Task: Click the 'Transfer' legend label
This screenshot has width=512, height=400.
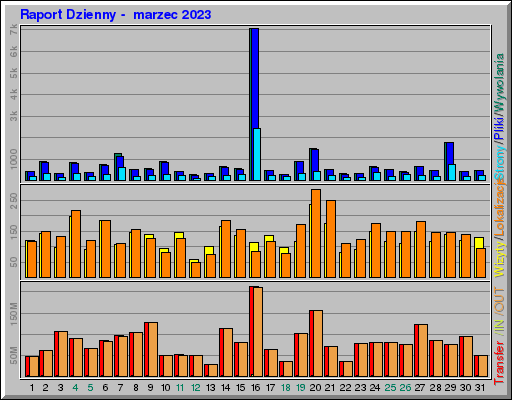Action: [499, 363]
